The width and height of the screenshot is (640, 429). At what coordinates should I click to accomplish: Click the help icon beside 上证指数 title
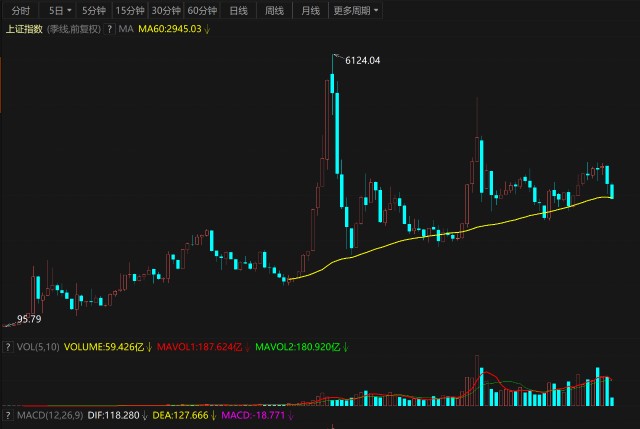click(109, 29)
